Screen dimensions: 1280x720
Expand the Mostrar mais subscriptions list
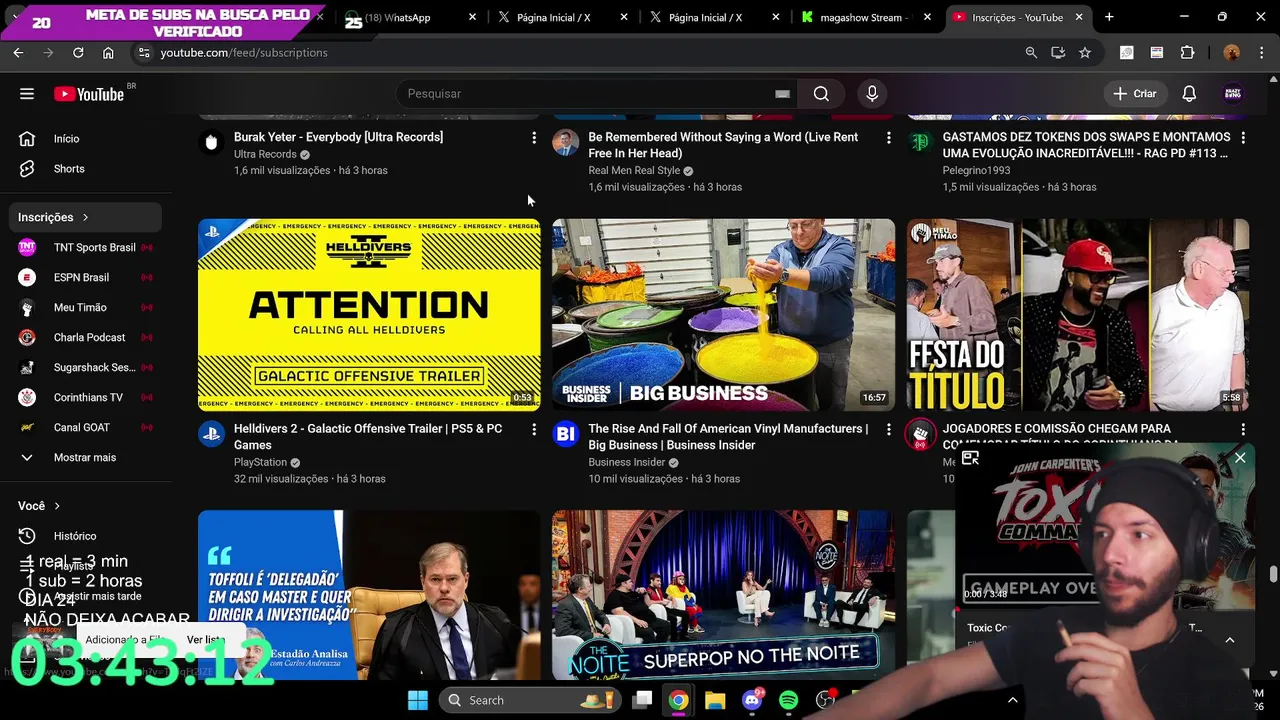(x=87, y=457)
